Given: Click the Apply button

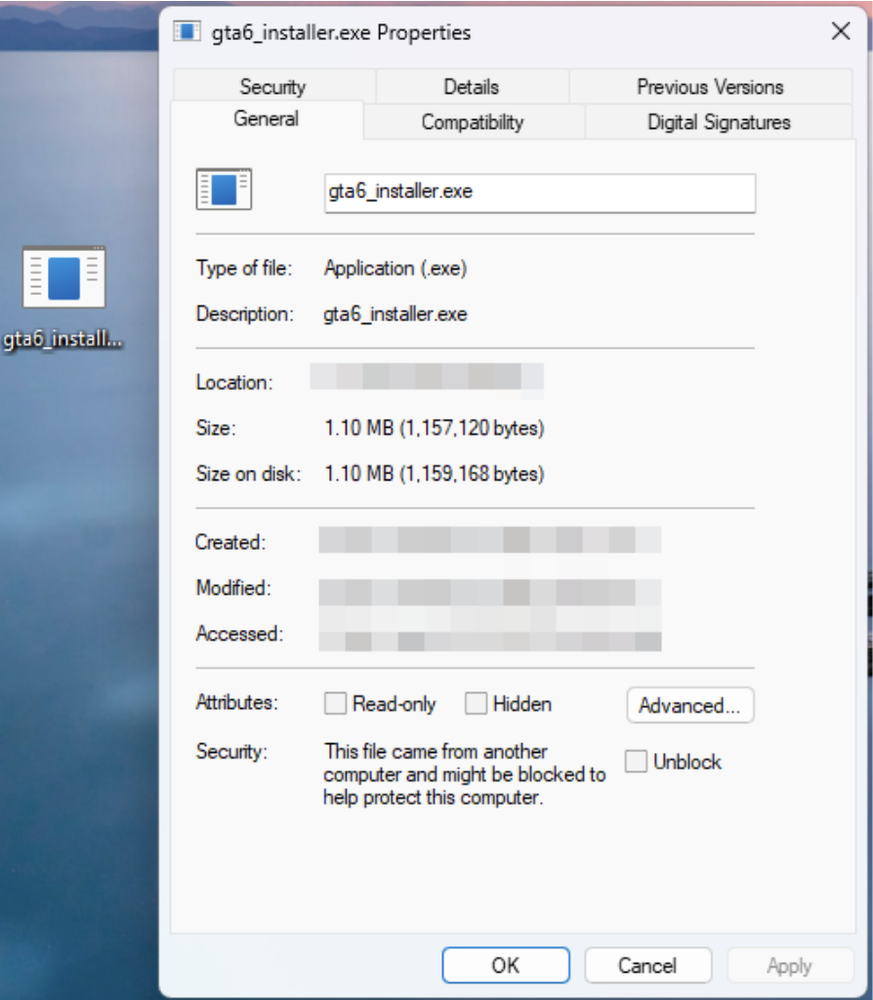Looking at the screenshot, I should pos(789,966).
